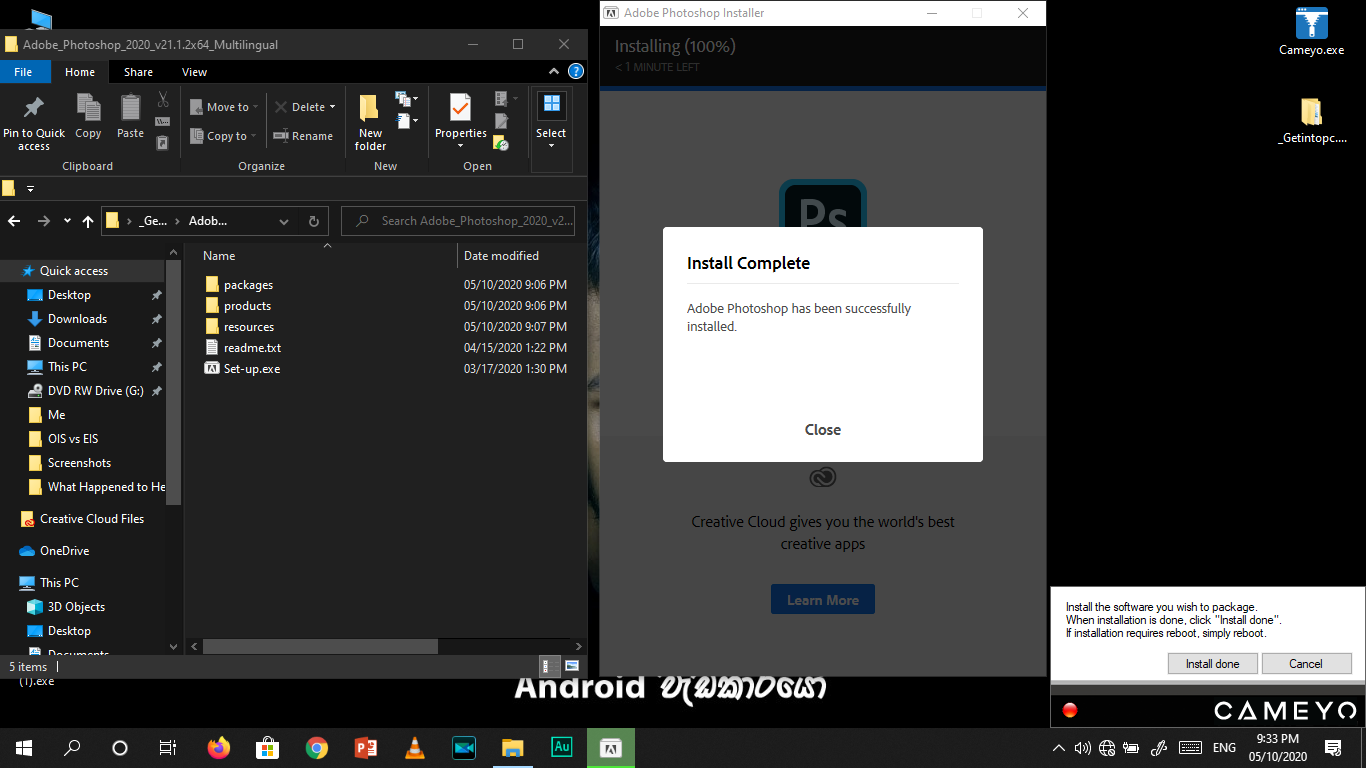1366x768 pixels.
Task: Switch to the Home ribbon tab
Action: pos(79,72)
